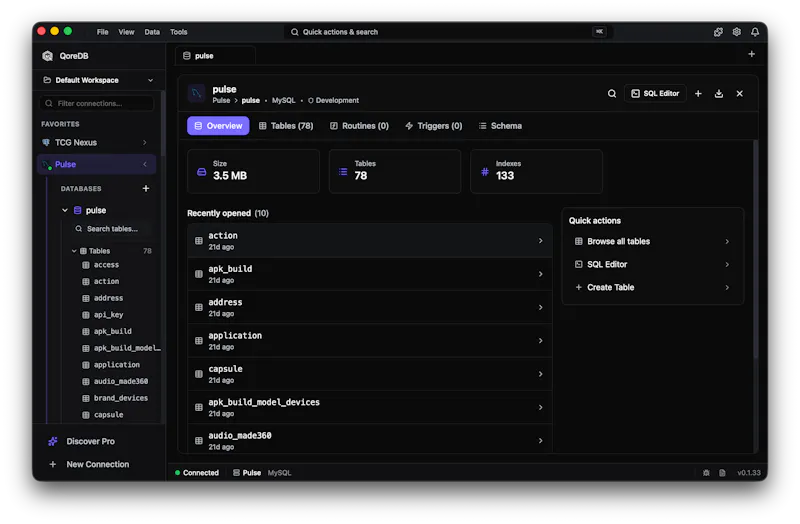
Task: Open the audio_made360 table in sidebar
Action: (120, 382)
